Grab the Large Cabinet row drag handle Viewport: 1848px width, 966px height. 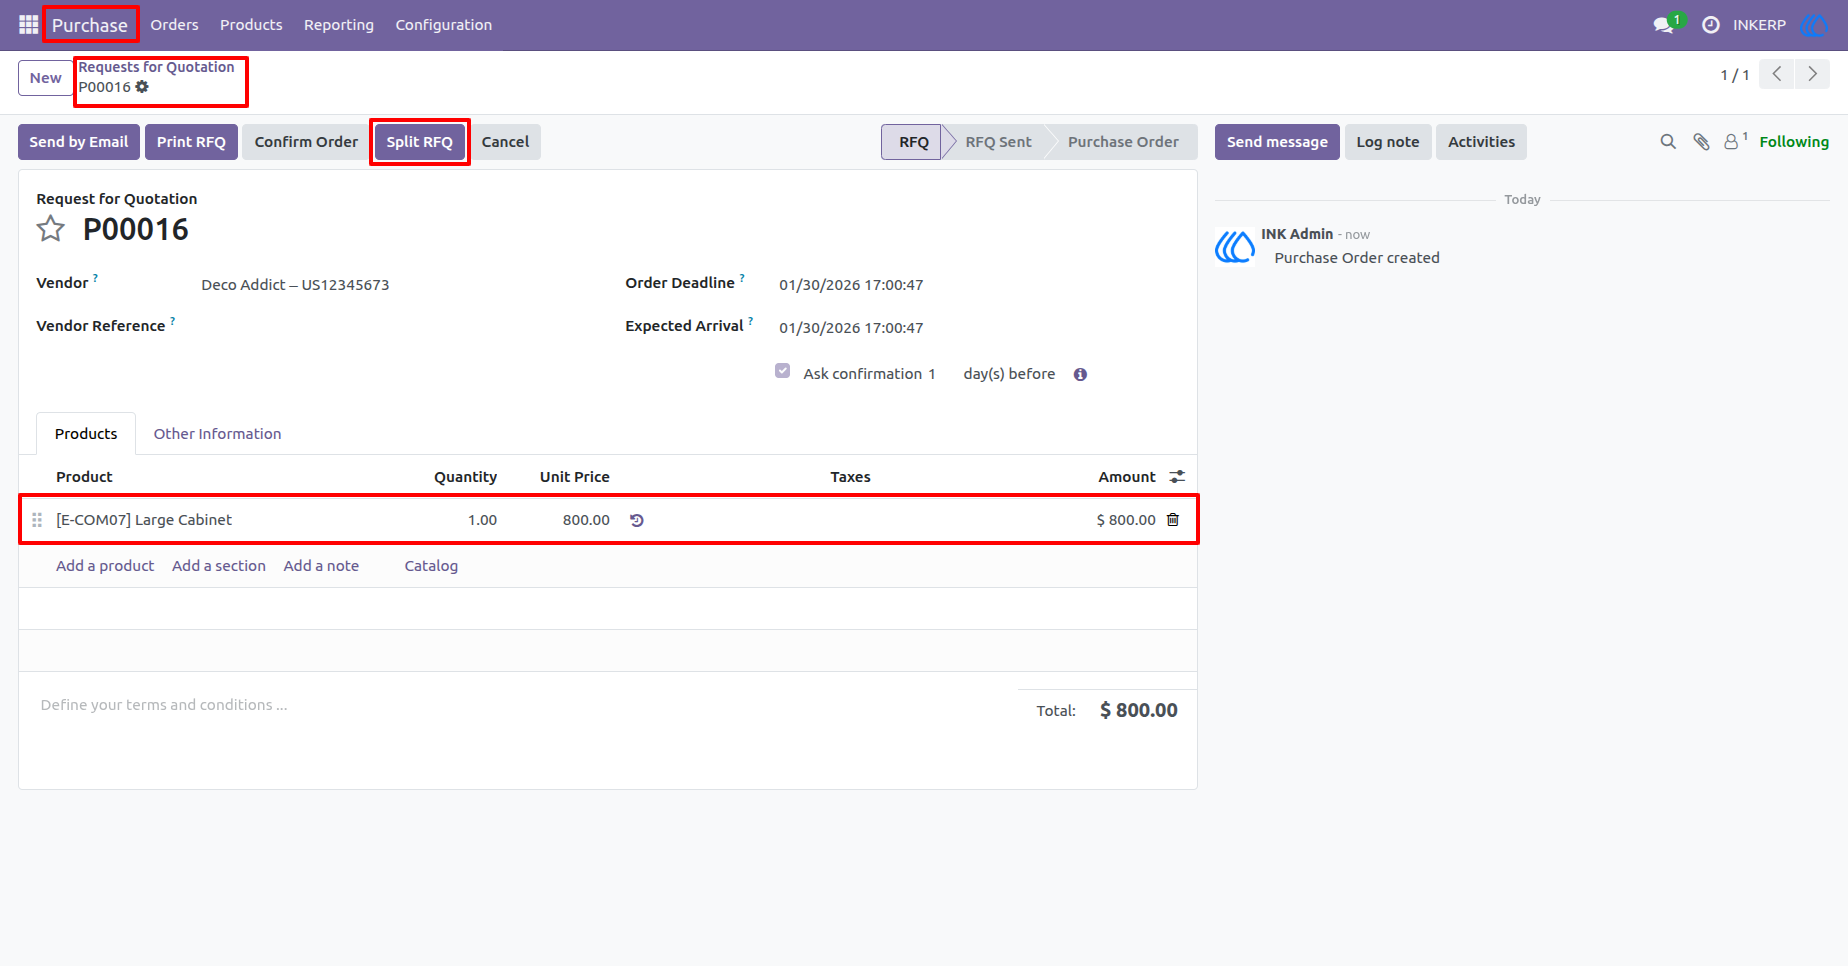point(37,520)
